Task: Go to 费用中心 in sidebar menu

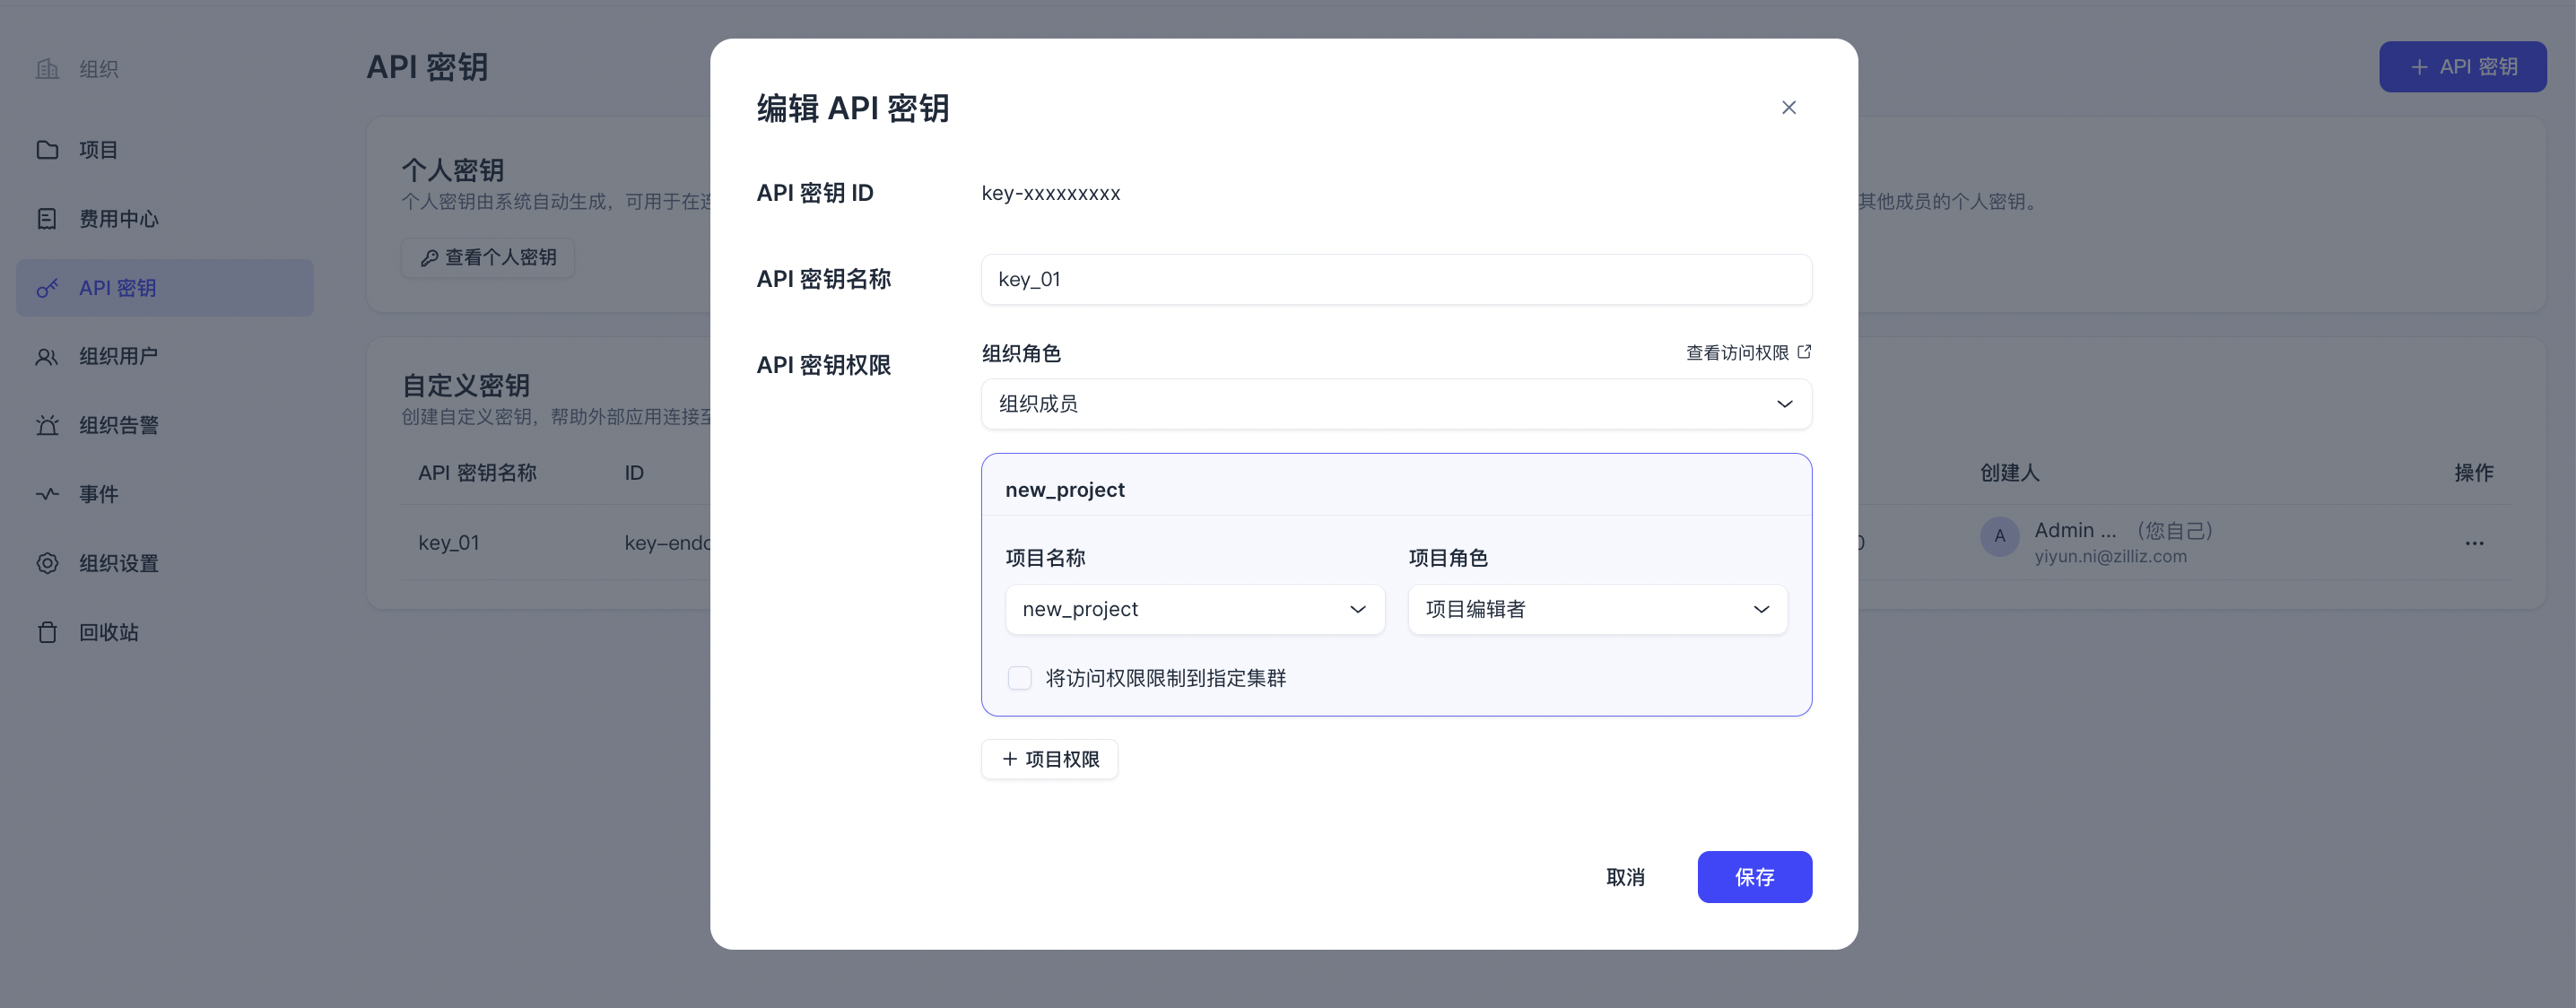Action: point(165,219)
